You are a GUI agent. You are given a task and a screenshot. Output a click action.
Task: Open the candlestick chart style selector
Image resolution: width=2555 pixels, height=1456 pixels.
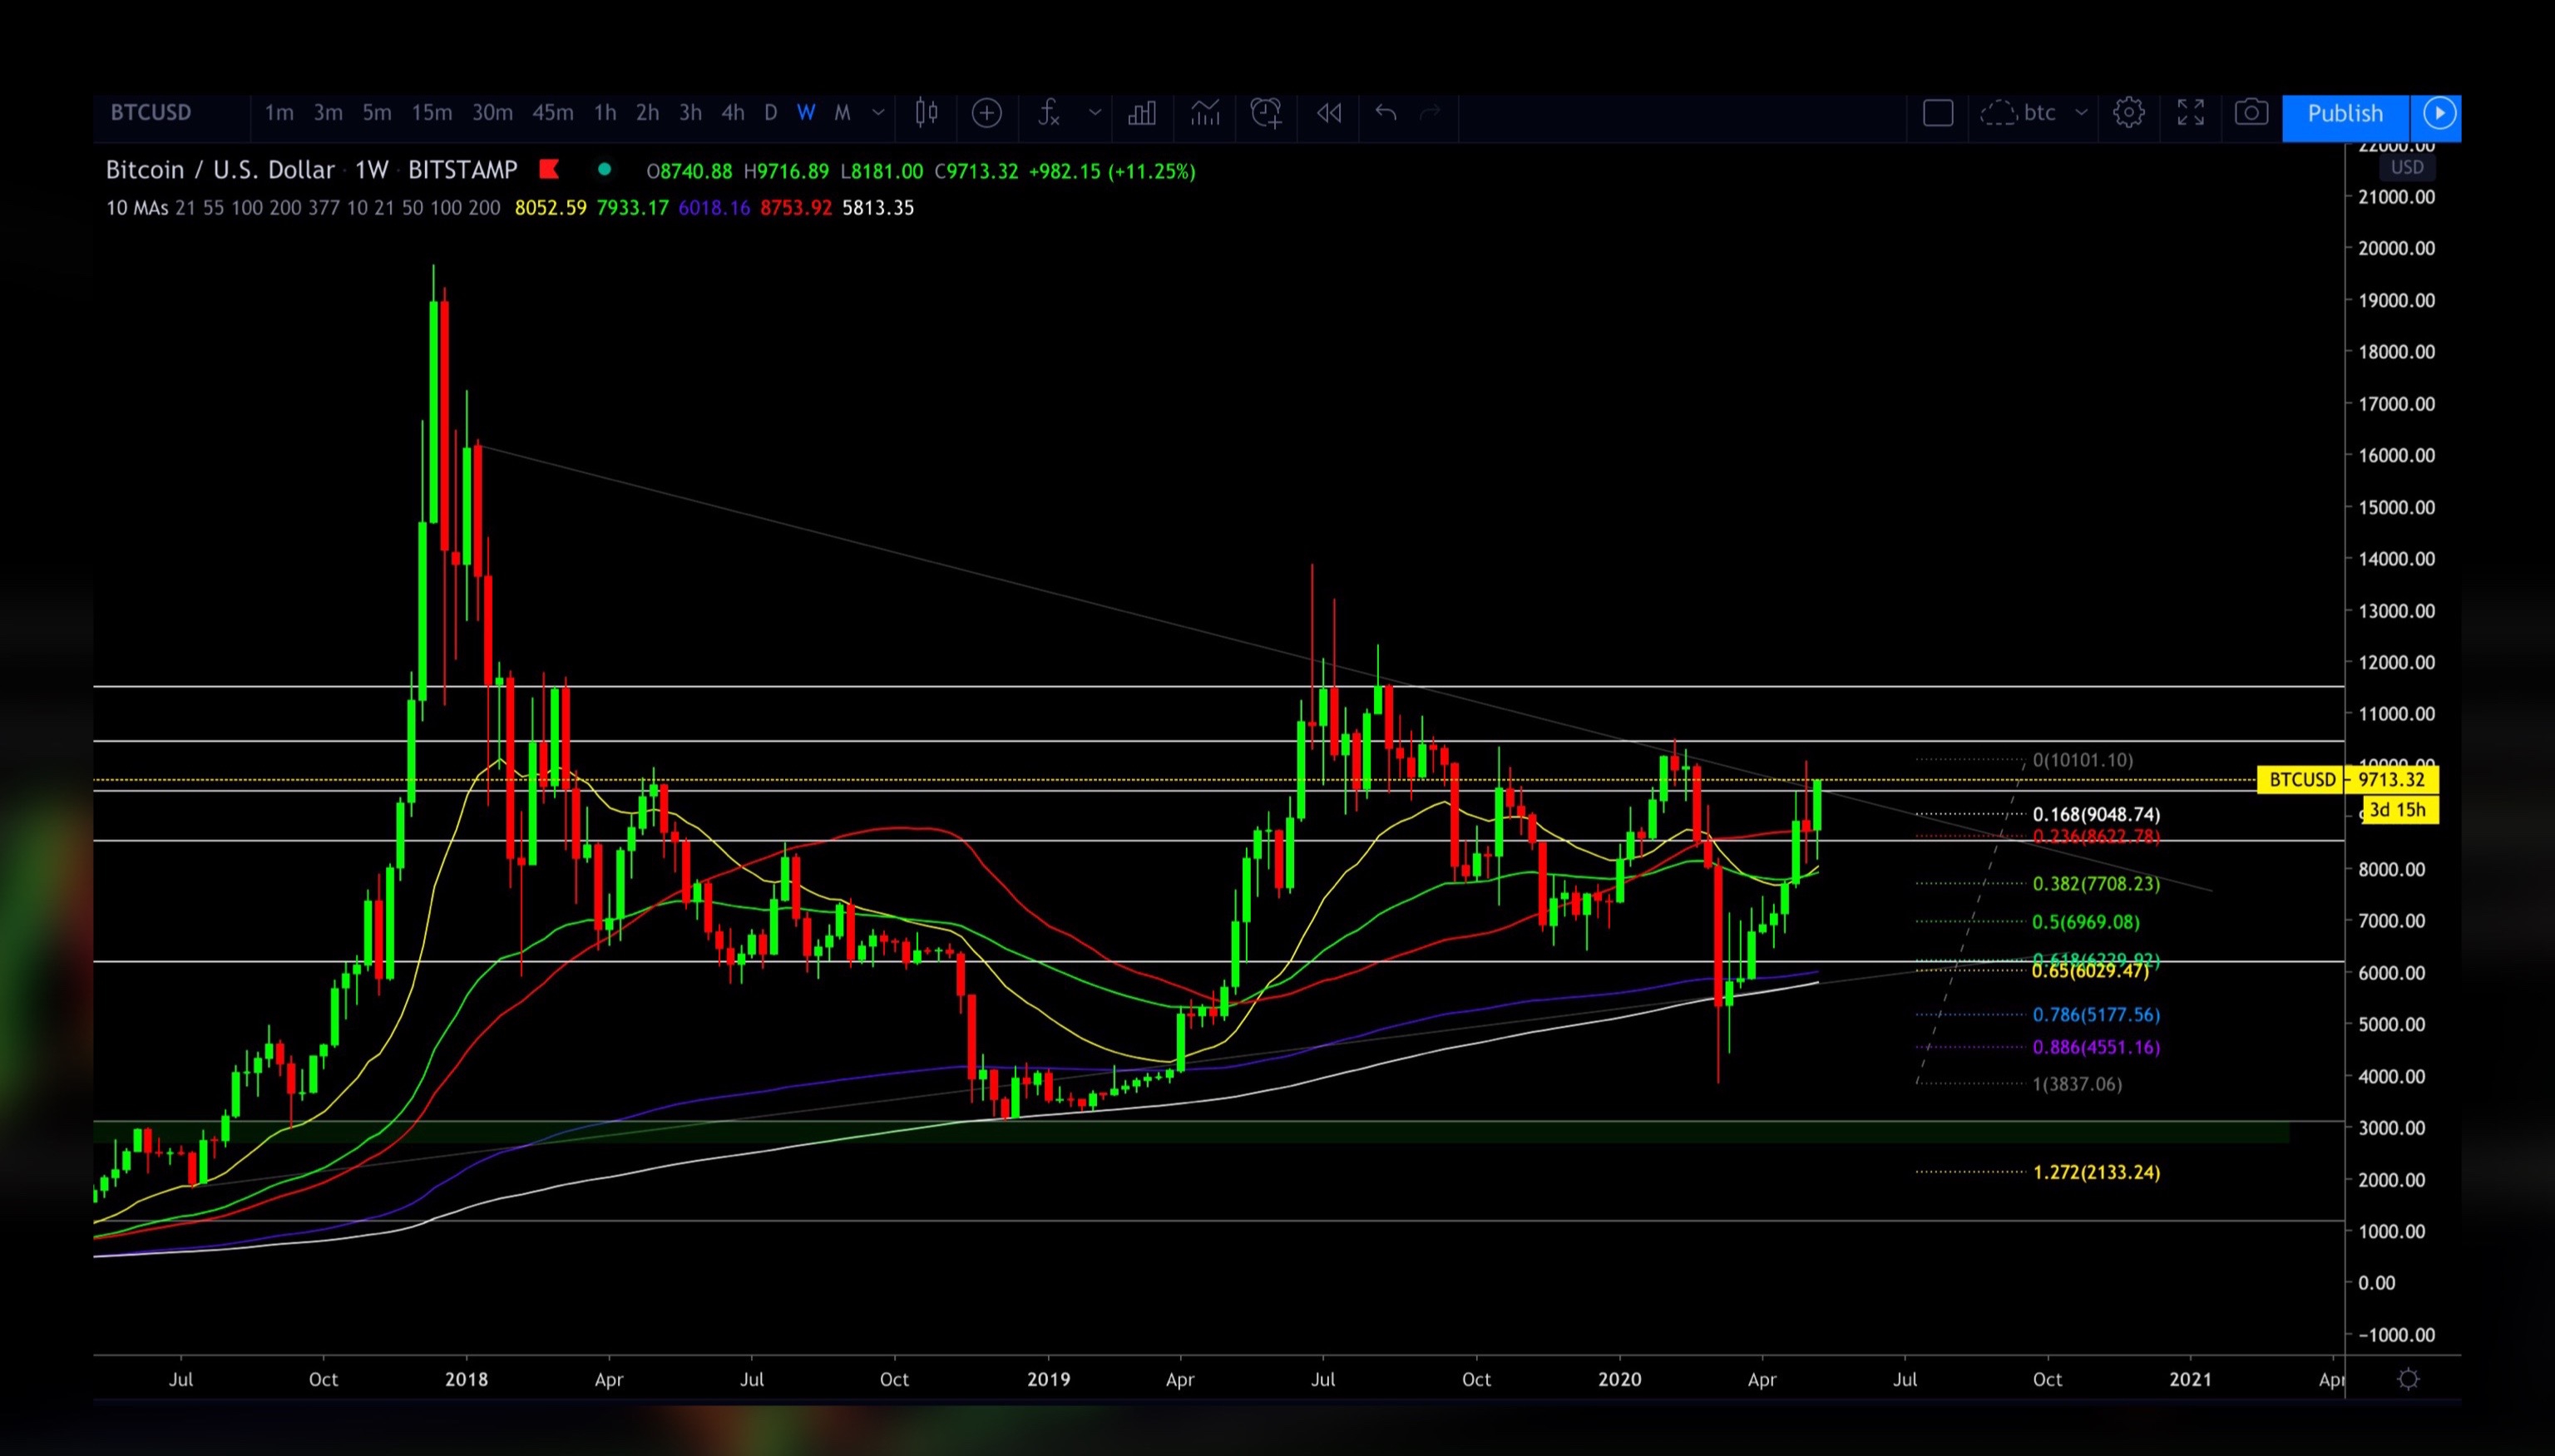coord(926,113)
